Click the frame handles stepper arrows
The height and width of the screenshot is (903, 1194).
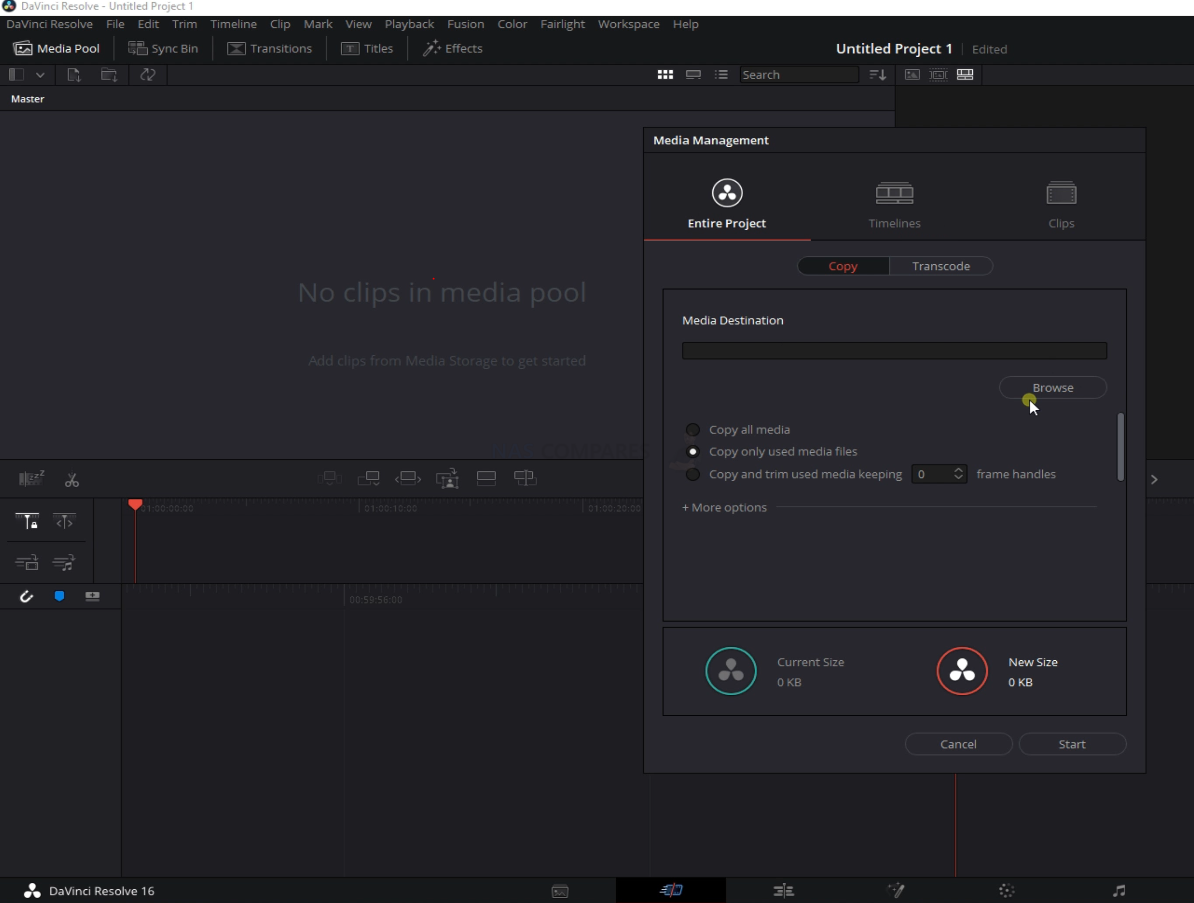click(x=959, y=474)
